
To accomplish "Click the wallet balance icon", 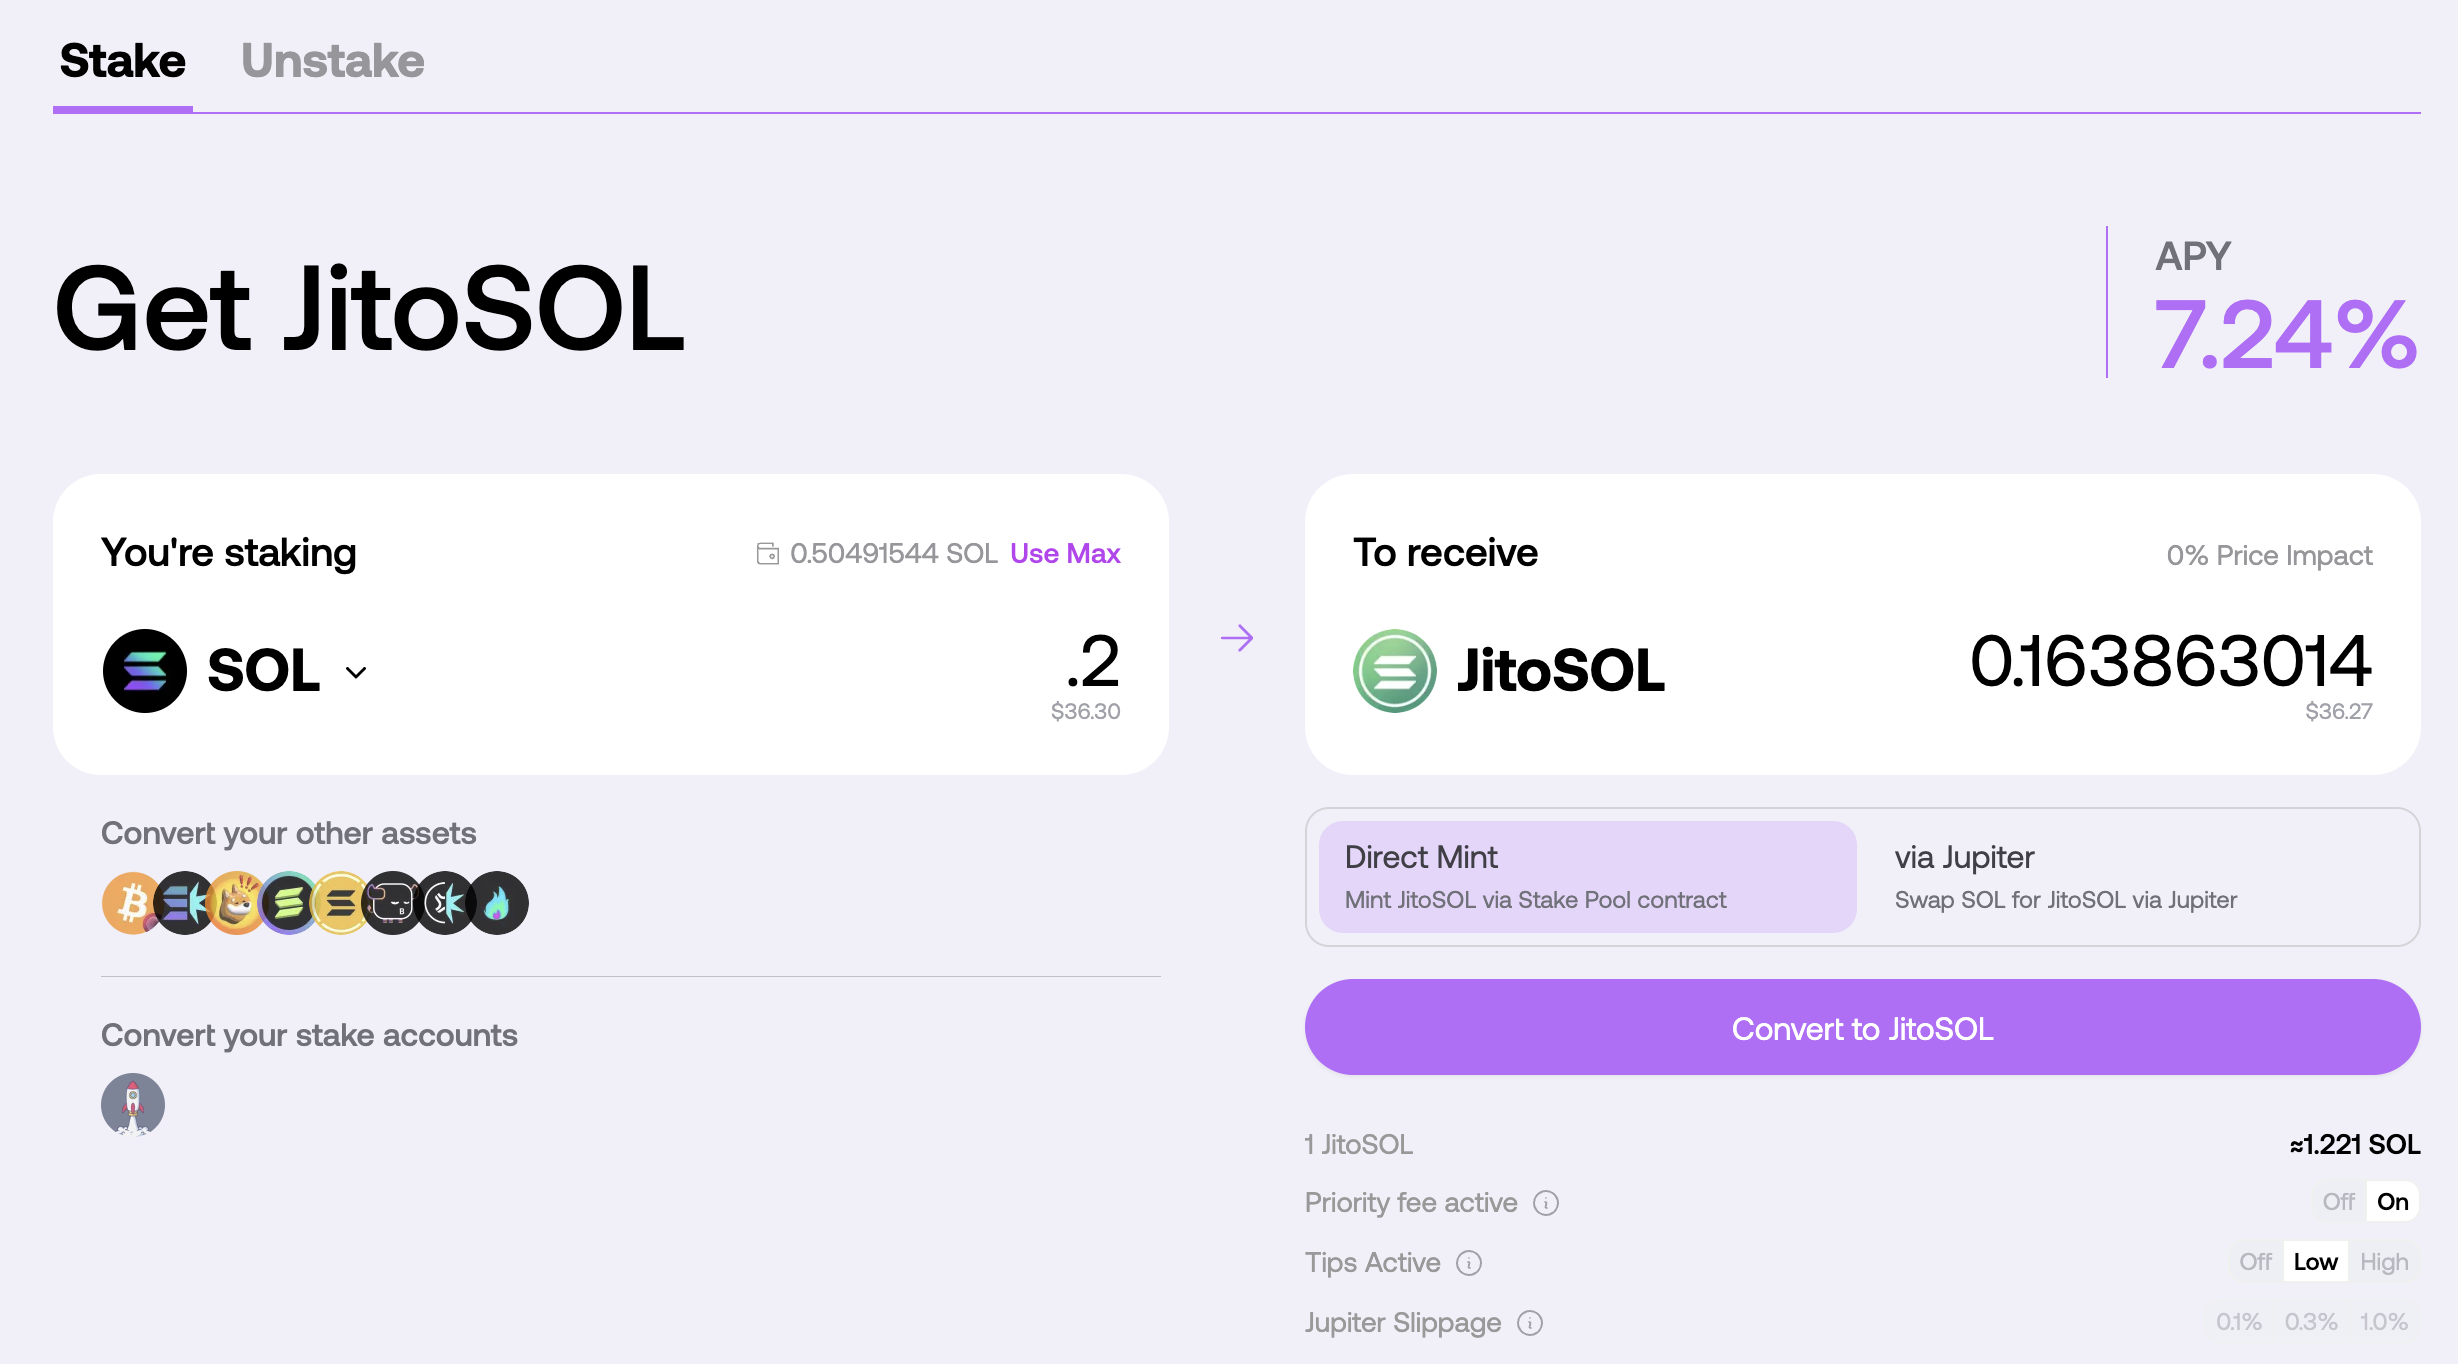I will point(767,553).
